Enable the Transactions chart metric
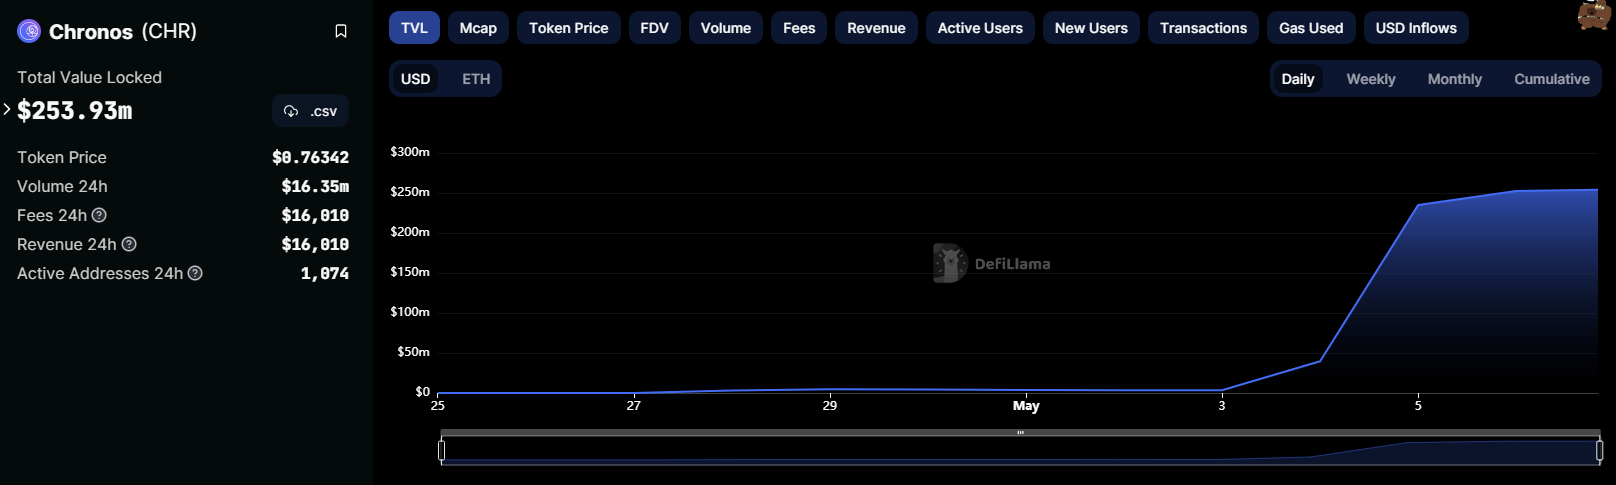The width and height of the screenshot is (1616, 485). (x=1203, y=28)
